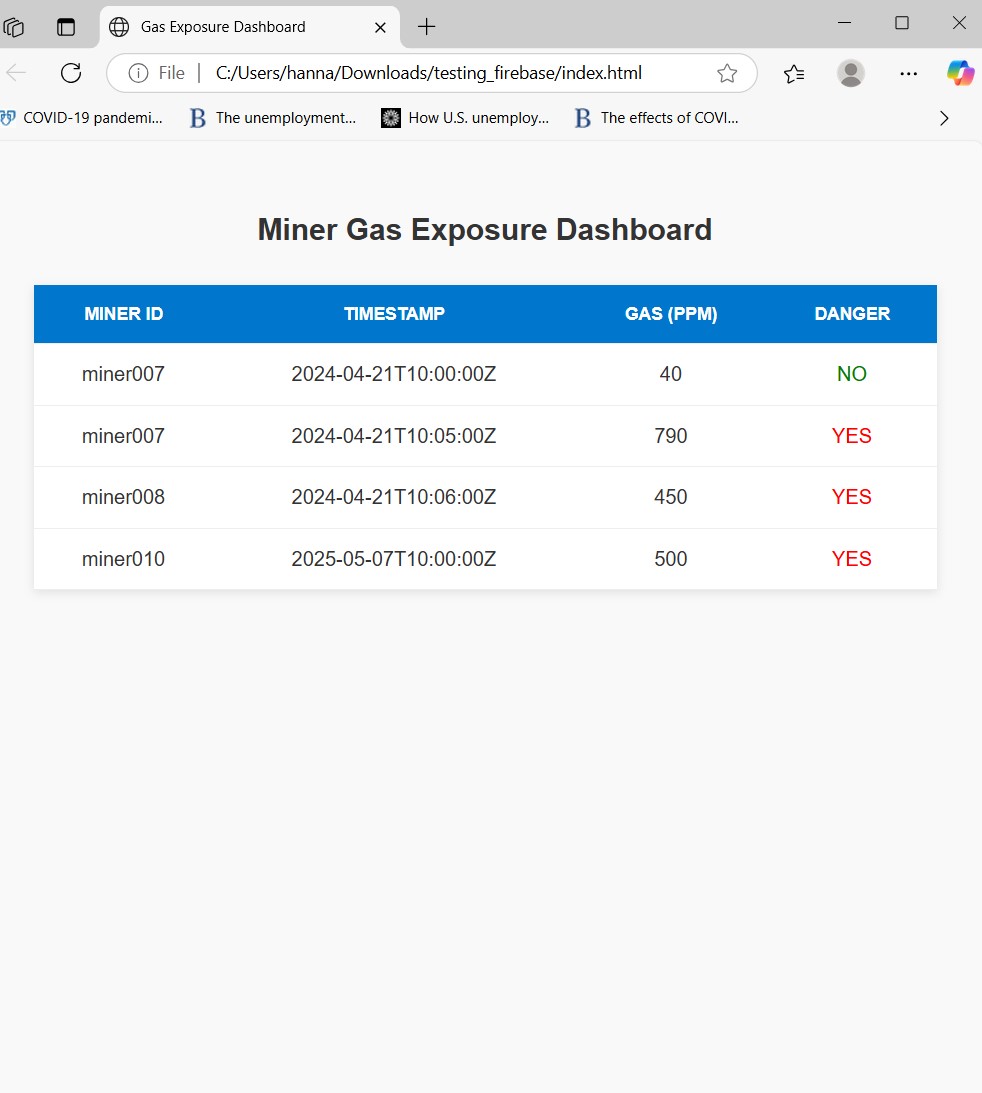This screenshot has height=1093, width=982.
Task: Open the Favorites list icon
Action: pos(794,73)
